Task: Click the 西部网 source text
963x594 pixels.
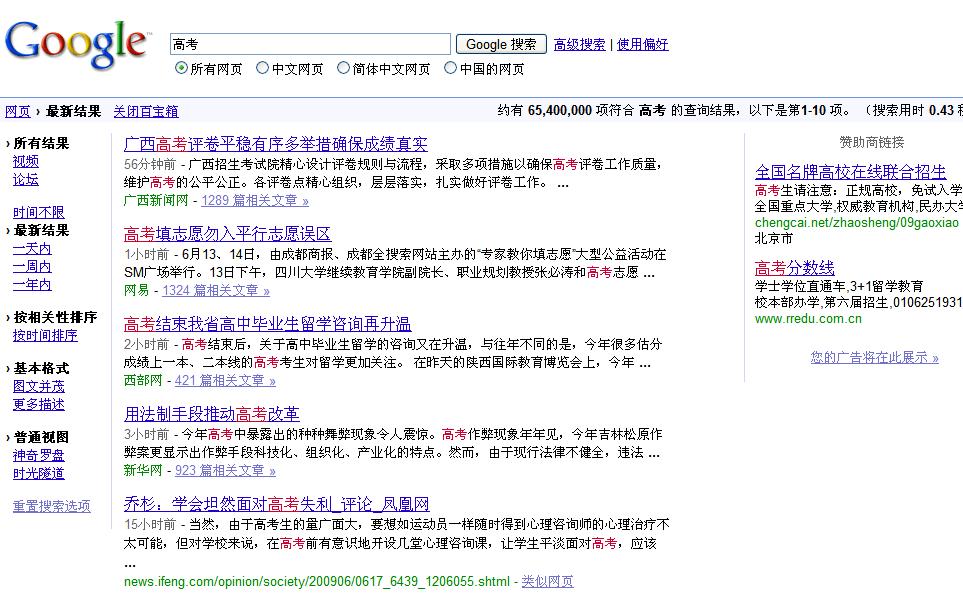Action: coord(143,380)
